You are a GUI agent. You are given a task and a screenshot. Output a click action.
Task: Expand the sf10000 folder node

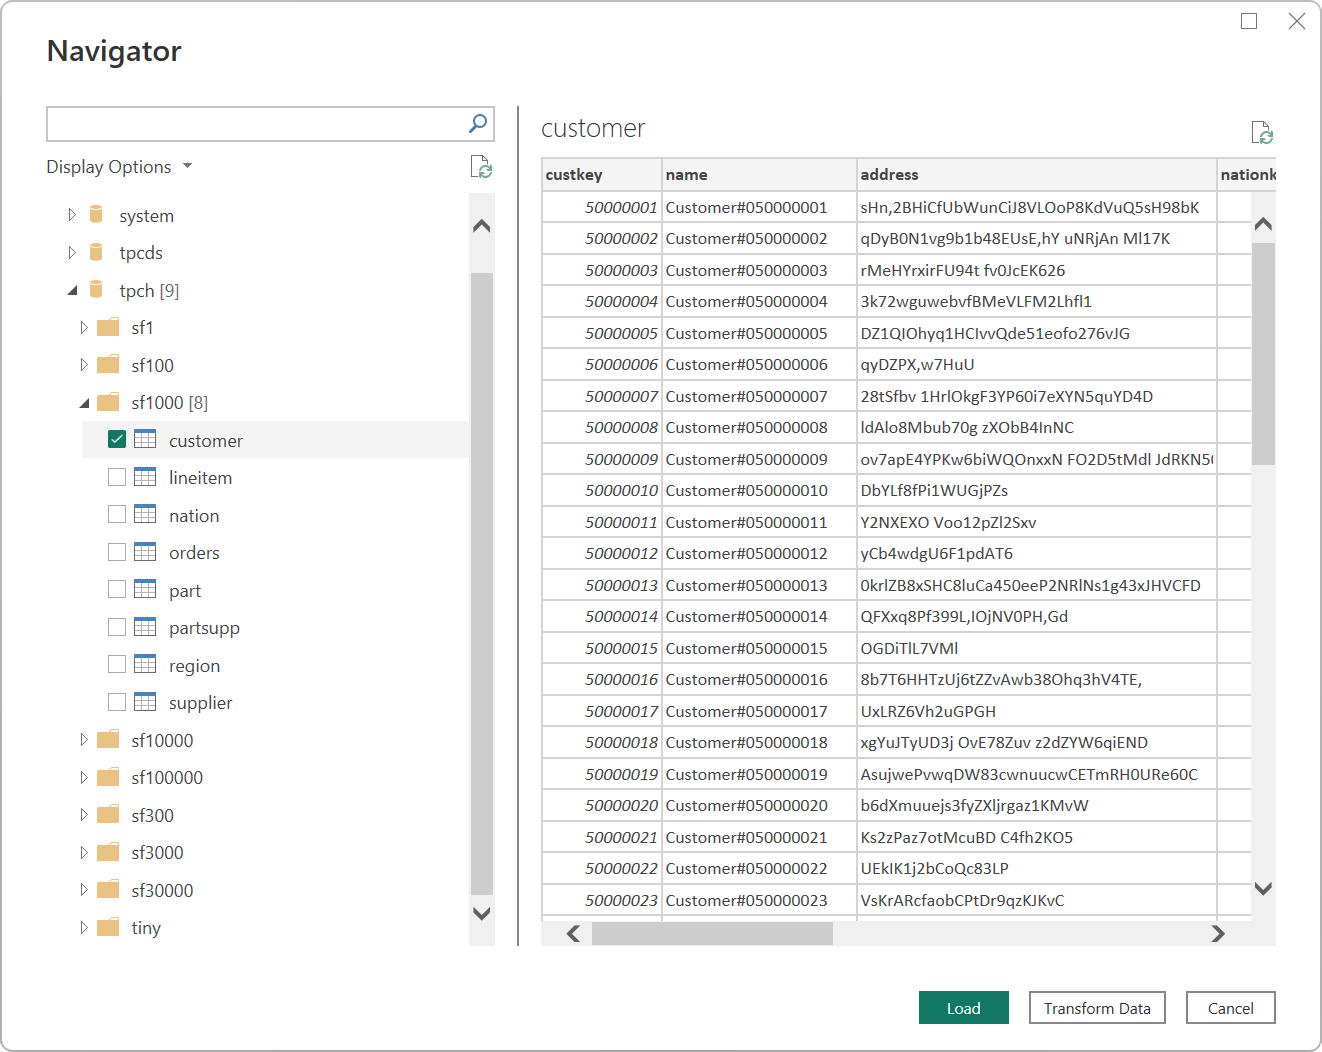click(84, 740)
